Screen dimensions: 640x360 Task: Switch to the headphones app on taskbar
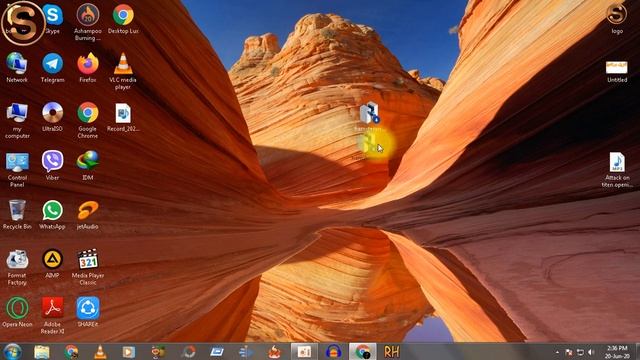coord(333,351)
